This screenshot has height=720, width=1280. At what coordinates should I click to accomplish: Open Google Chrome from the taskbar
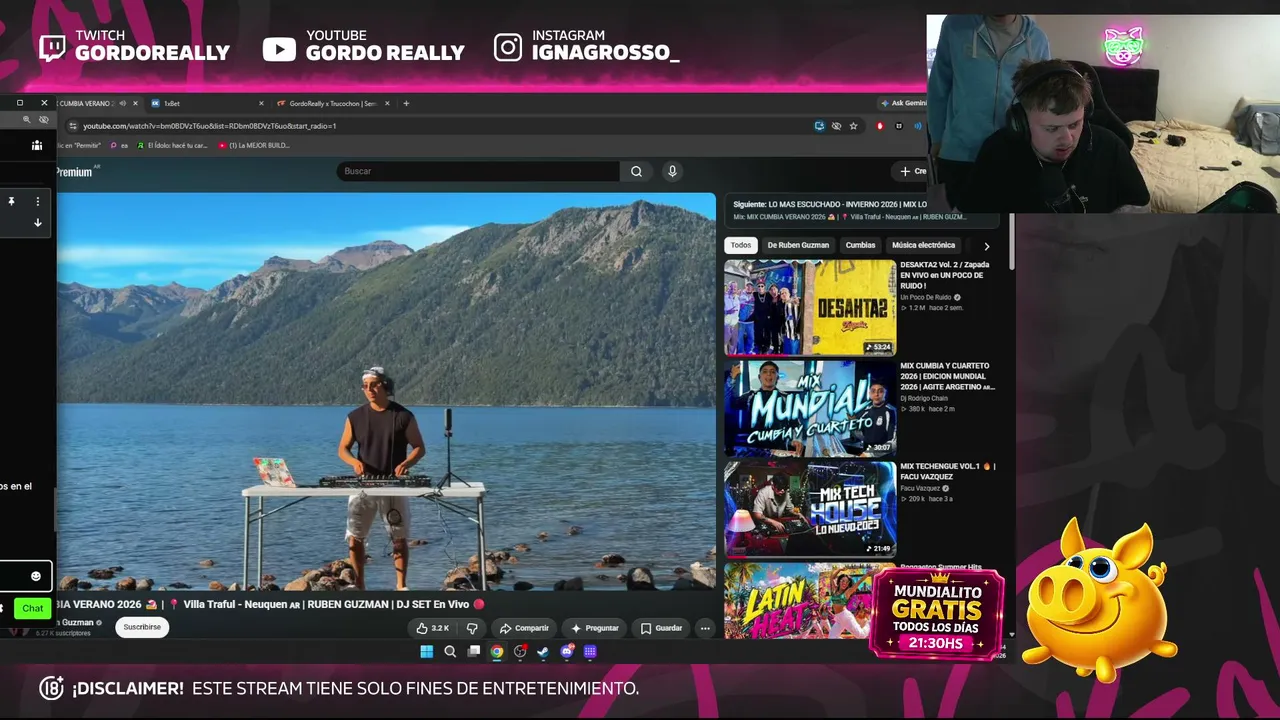click(x=497, y=652)
